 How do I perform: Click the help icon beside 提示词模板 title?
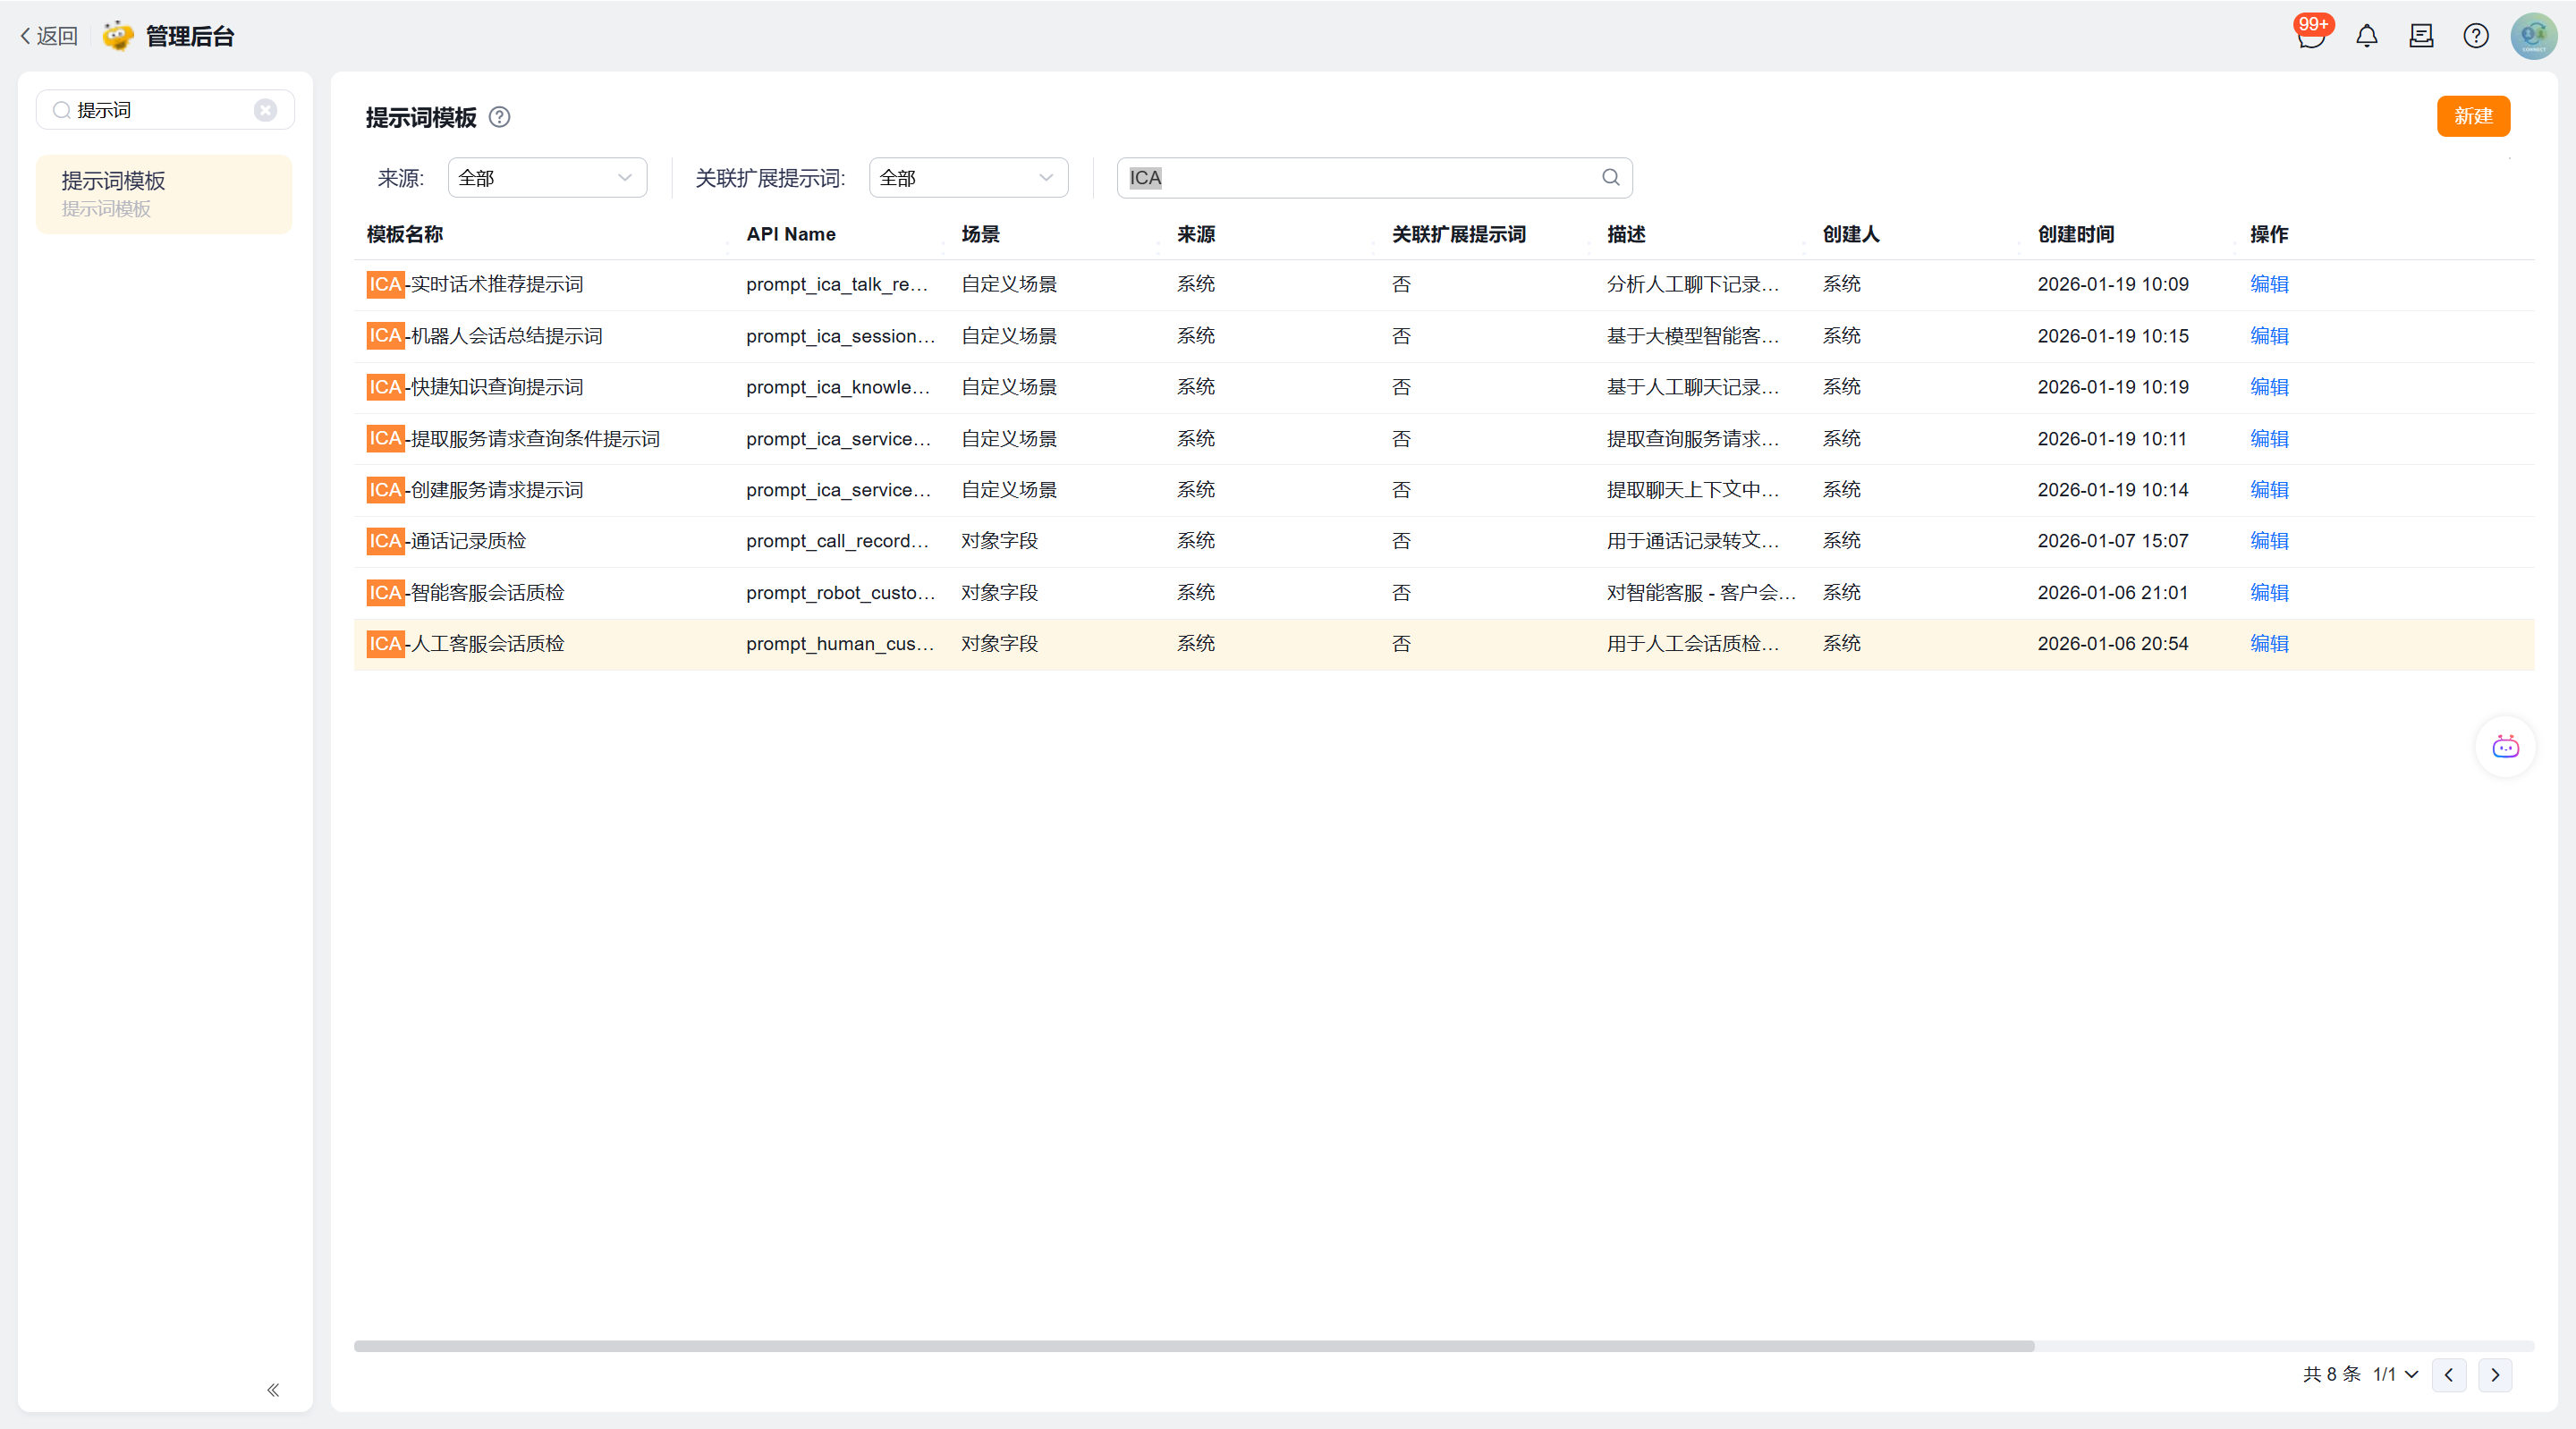(499, 118)
